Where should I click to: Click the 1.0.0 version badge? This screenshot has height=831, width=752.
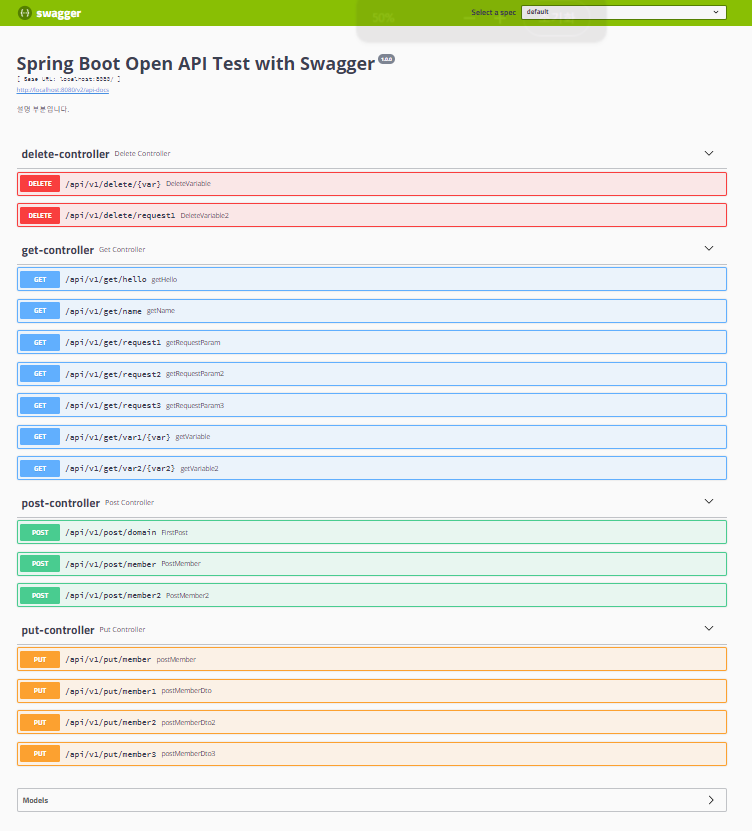click(386, 59)
